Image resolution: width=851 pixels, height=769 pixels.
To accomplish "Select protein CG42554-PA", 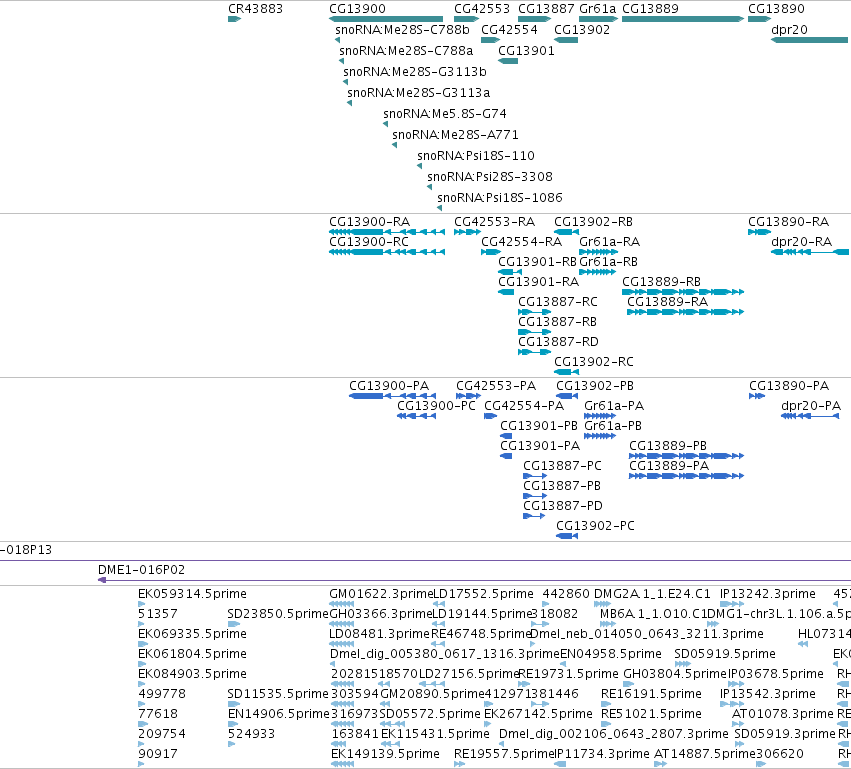I will (491, 416).
